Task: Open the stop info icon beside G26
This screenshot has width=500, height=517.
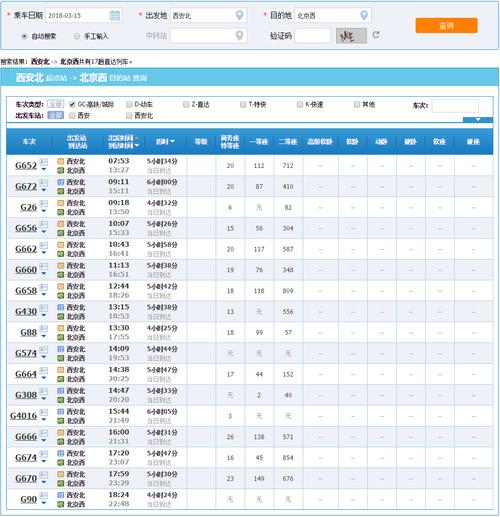Action: (44, 204)
